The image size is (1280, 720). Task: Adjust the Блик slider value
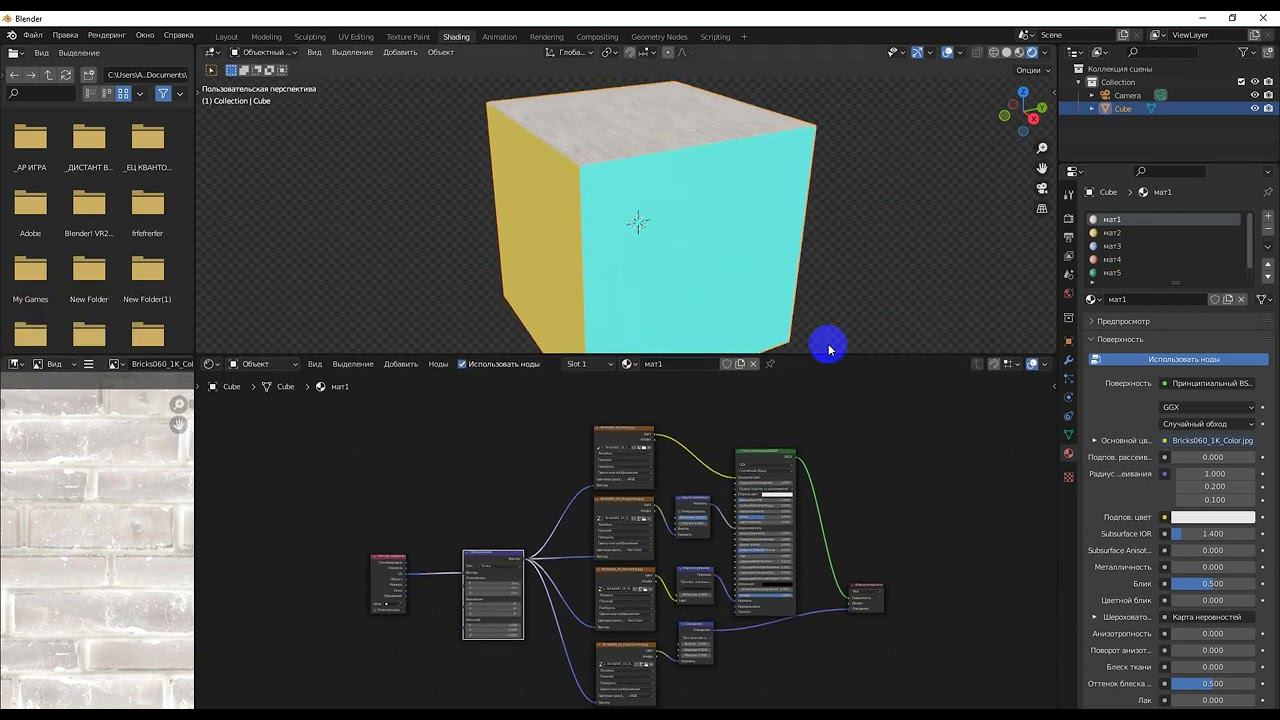(x=1212, y=583)
